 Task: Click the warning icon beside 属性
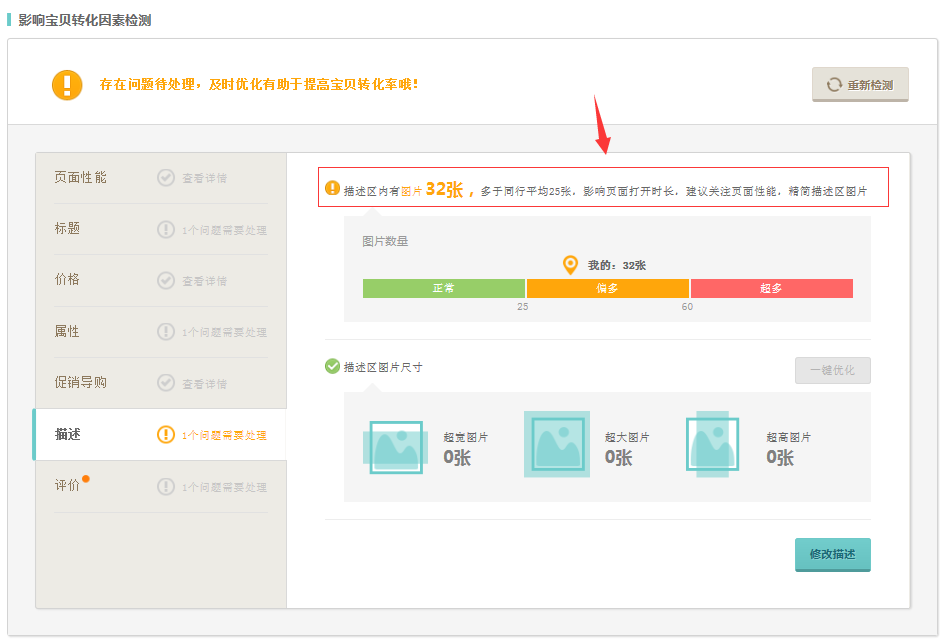coord(166,332)
